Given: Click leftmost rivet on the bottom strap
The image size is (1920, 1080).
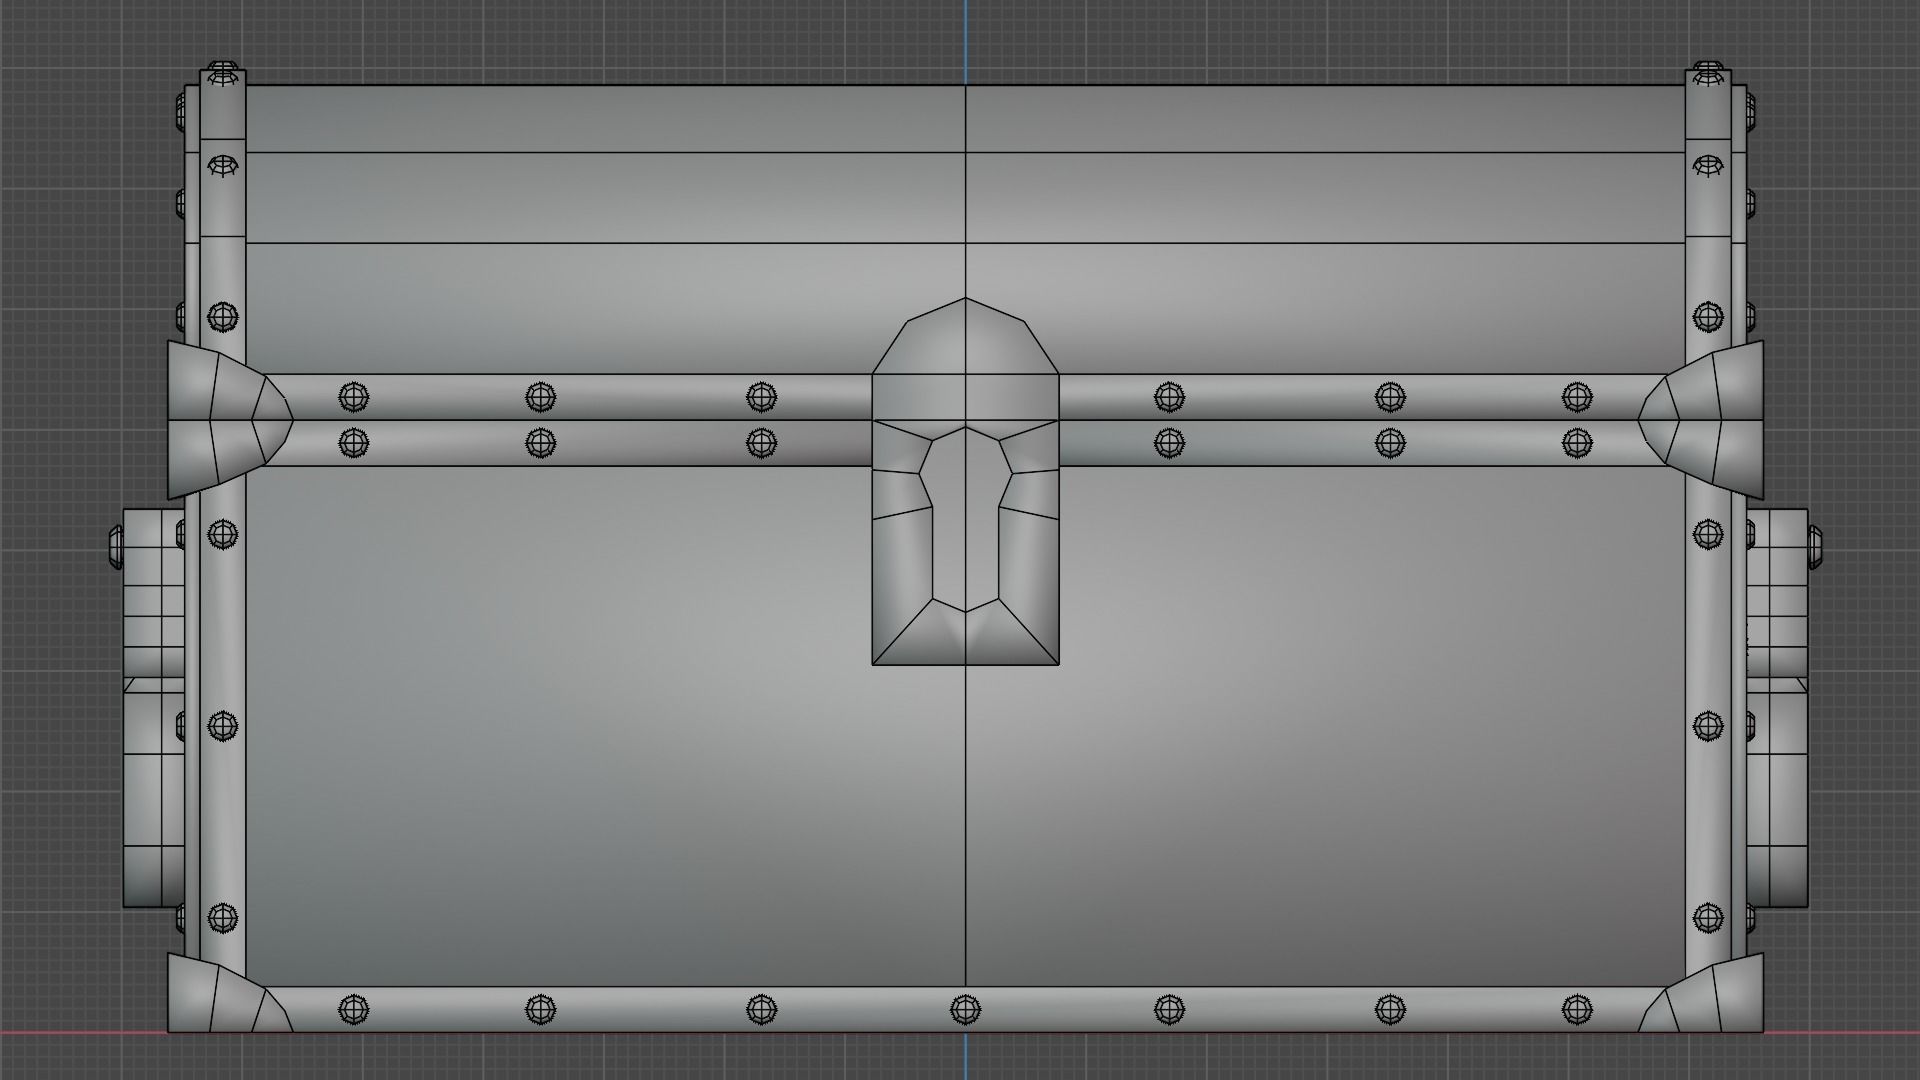Looking at the screenshot, I should click(x=353, y=1009).
